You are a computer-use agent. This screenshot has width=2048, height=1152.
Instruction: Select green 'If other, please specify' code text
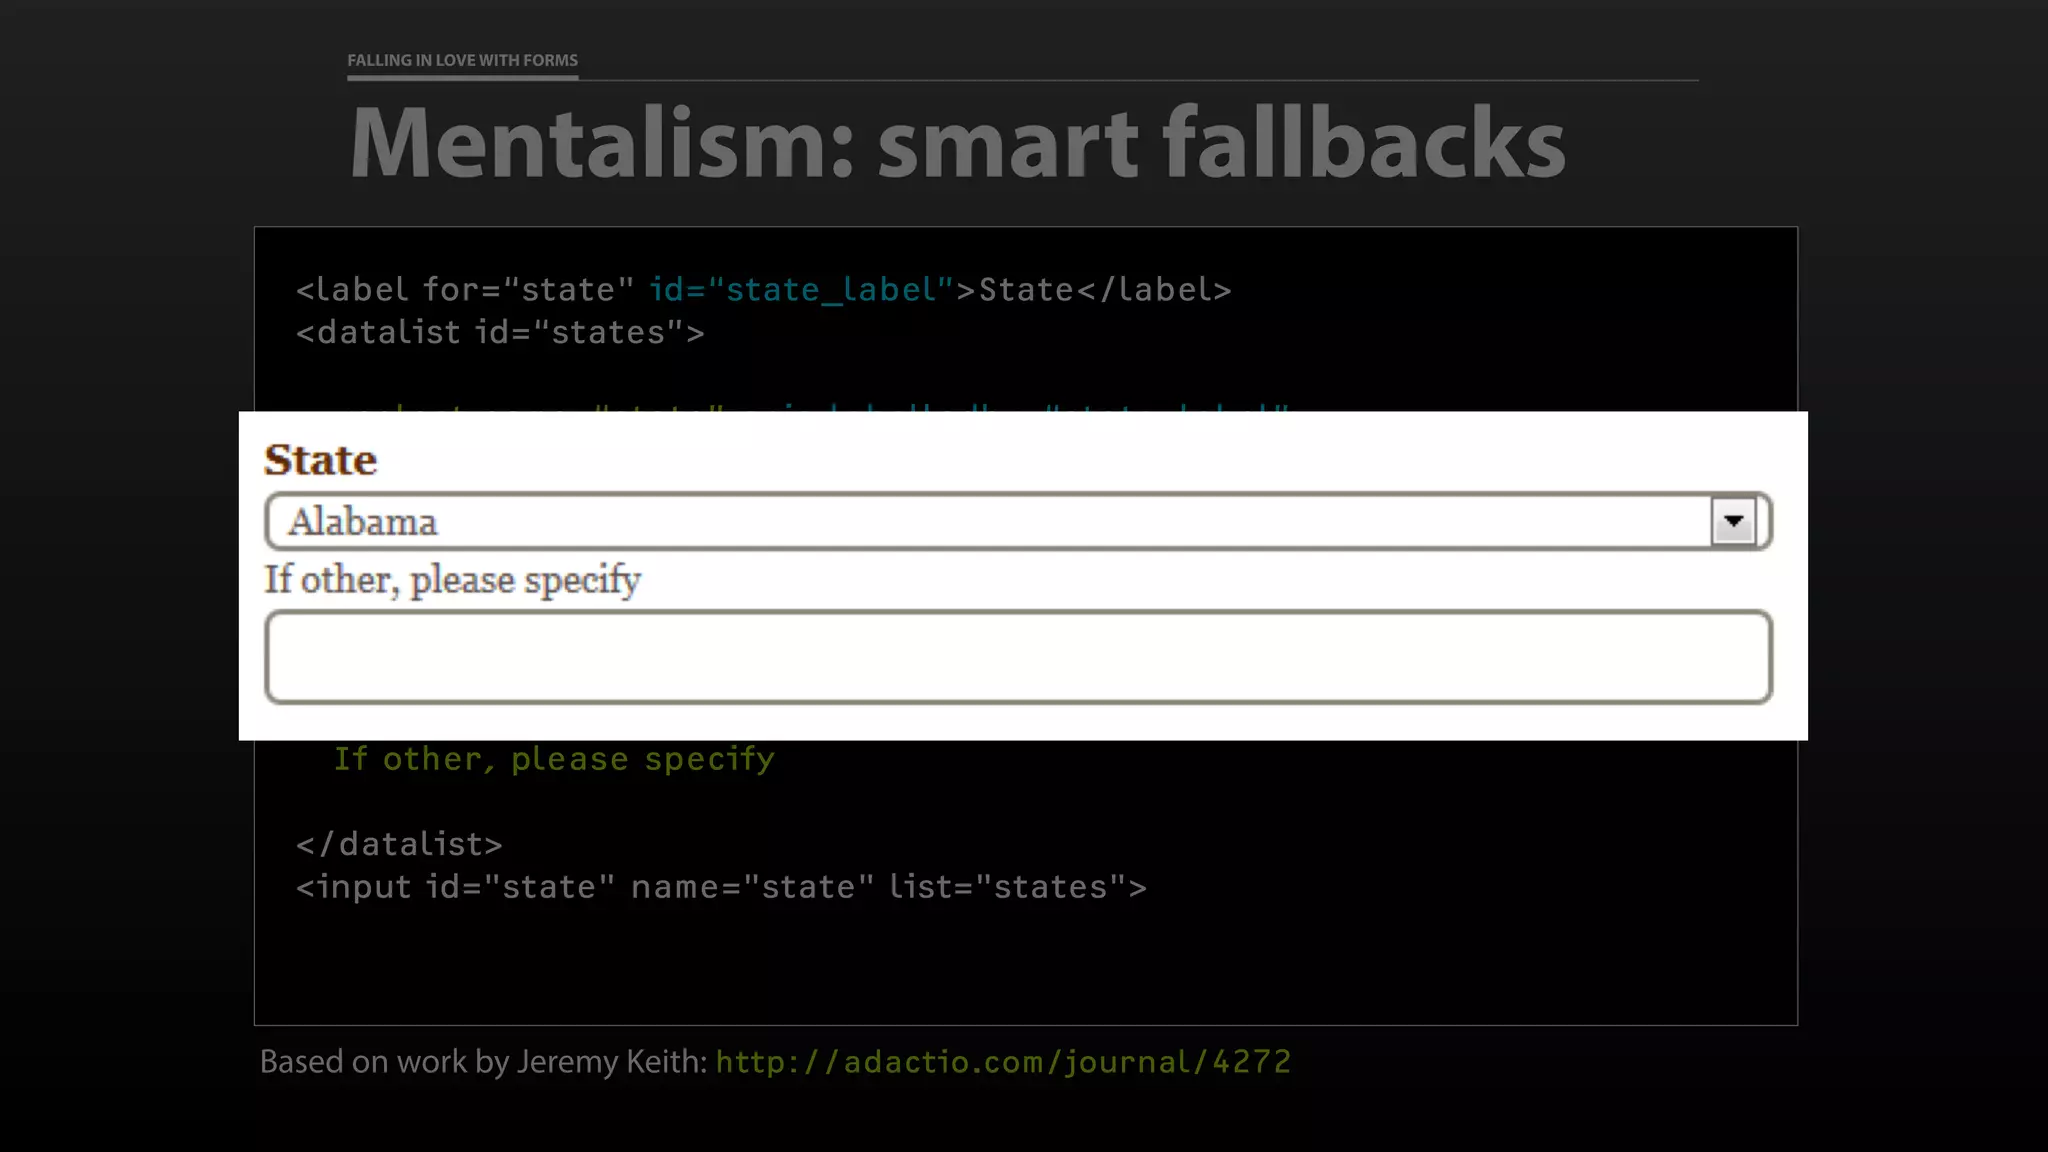click(x=554, y=759)
